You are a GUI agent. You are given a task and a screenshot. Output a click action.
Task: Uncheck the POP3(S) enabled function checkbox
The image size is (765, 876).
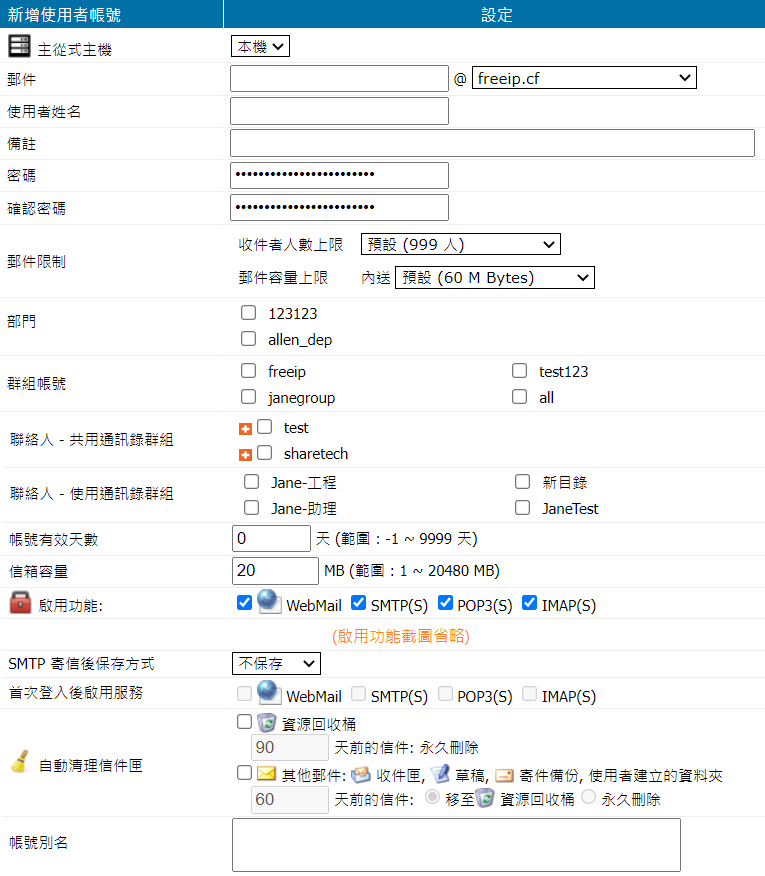[443, 604]
